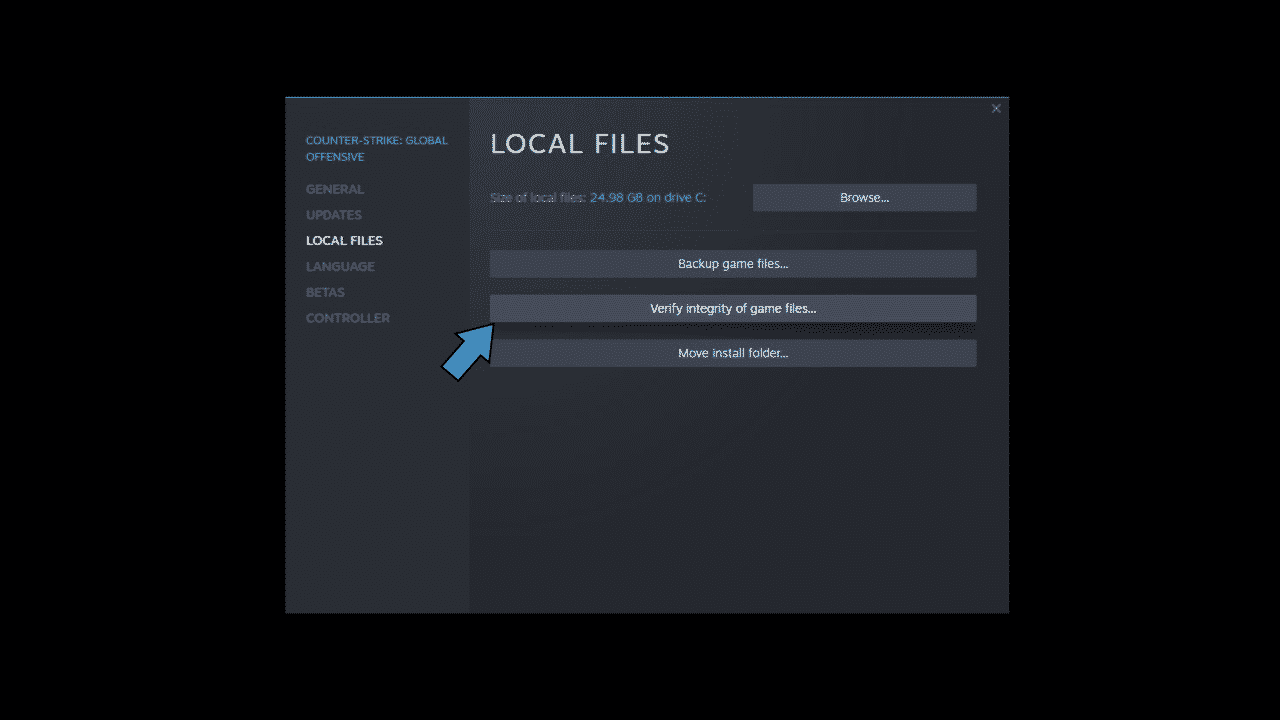Image resolution: width=1280 pixels, height=720 pixels.
Task: Move the install folder
Action: coord(733,352)
